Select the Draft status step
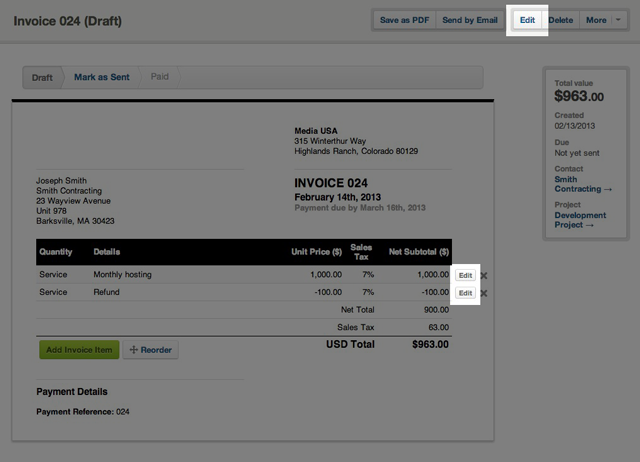 coord(42,77)
